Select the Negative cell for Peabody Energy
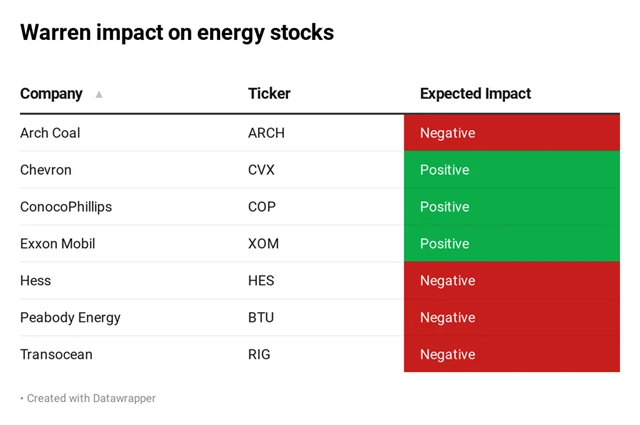 (511, 318)
